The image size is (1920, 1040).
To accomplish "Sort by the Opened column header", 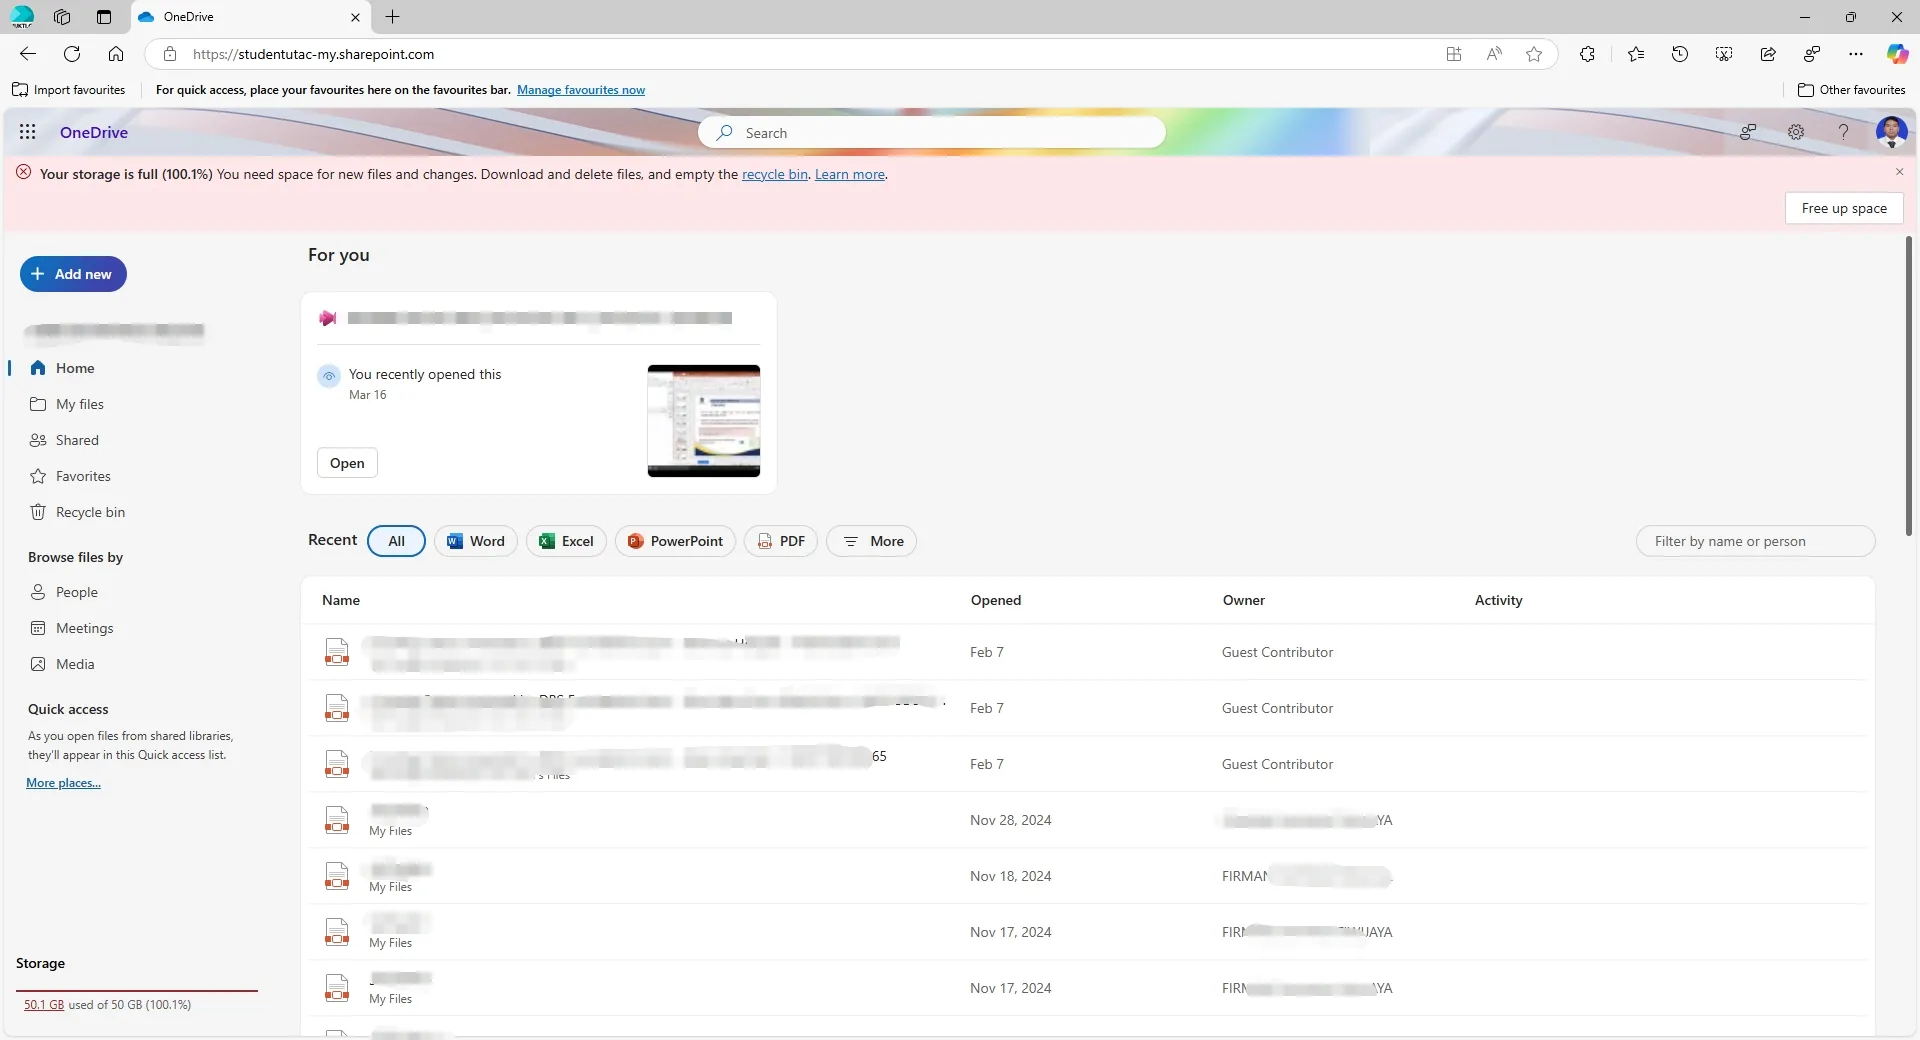I will click(996, 600).
